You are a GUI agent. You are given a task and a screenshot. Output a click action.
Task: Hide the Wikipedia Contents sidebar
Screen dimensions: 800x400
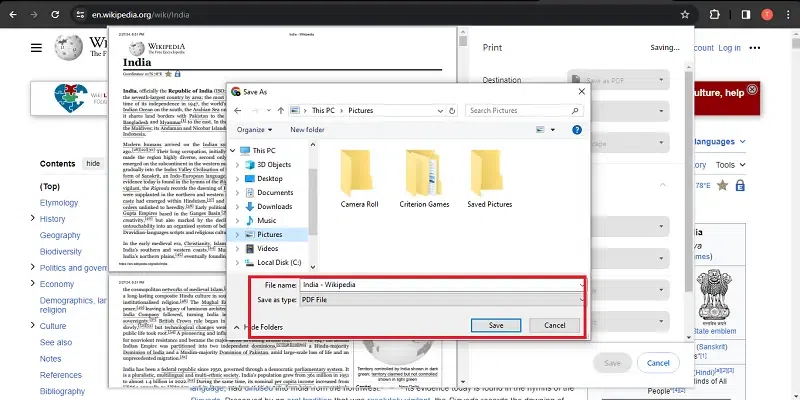(x=93, y=164)
